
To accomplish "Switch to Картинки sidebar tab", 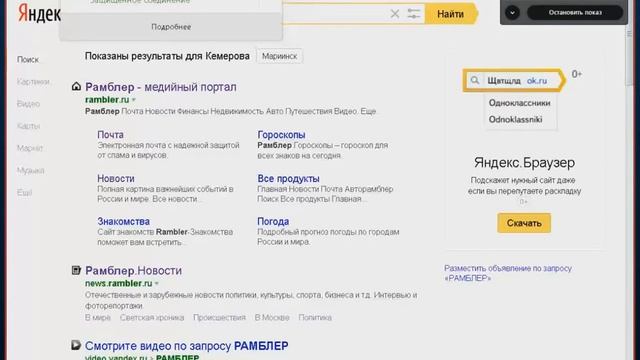I will 33,82.
